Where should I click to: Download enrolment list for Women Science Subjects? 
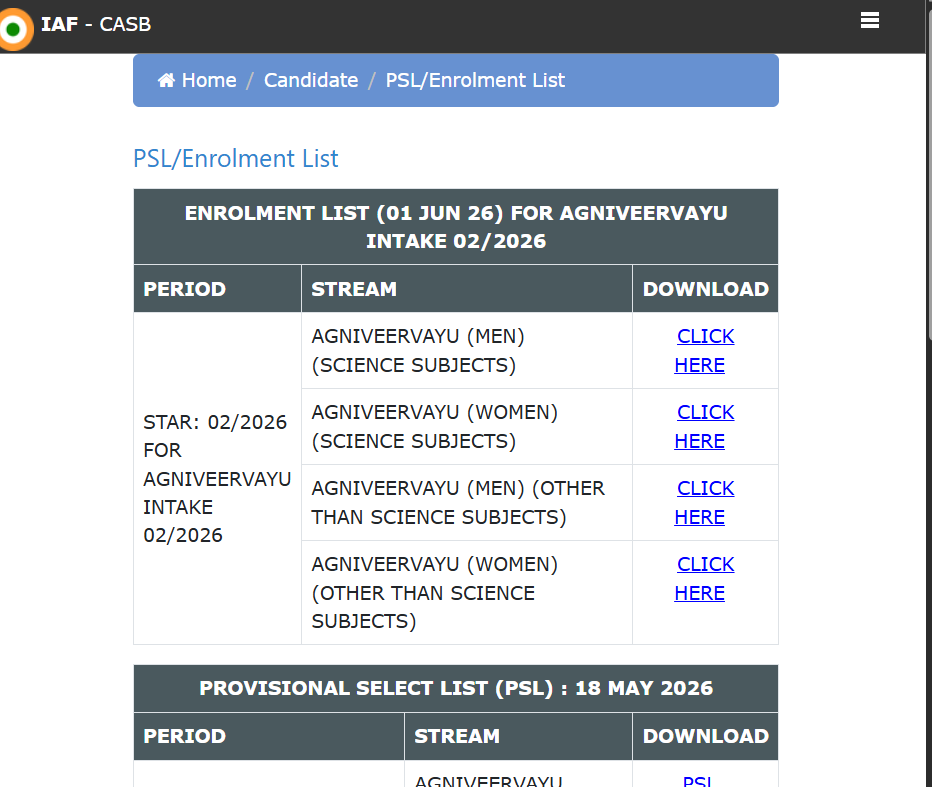click(705, 427)
